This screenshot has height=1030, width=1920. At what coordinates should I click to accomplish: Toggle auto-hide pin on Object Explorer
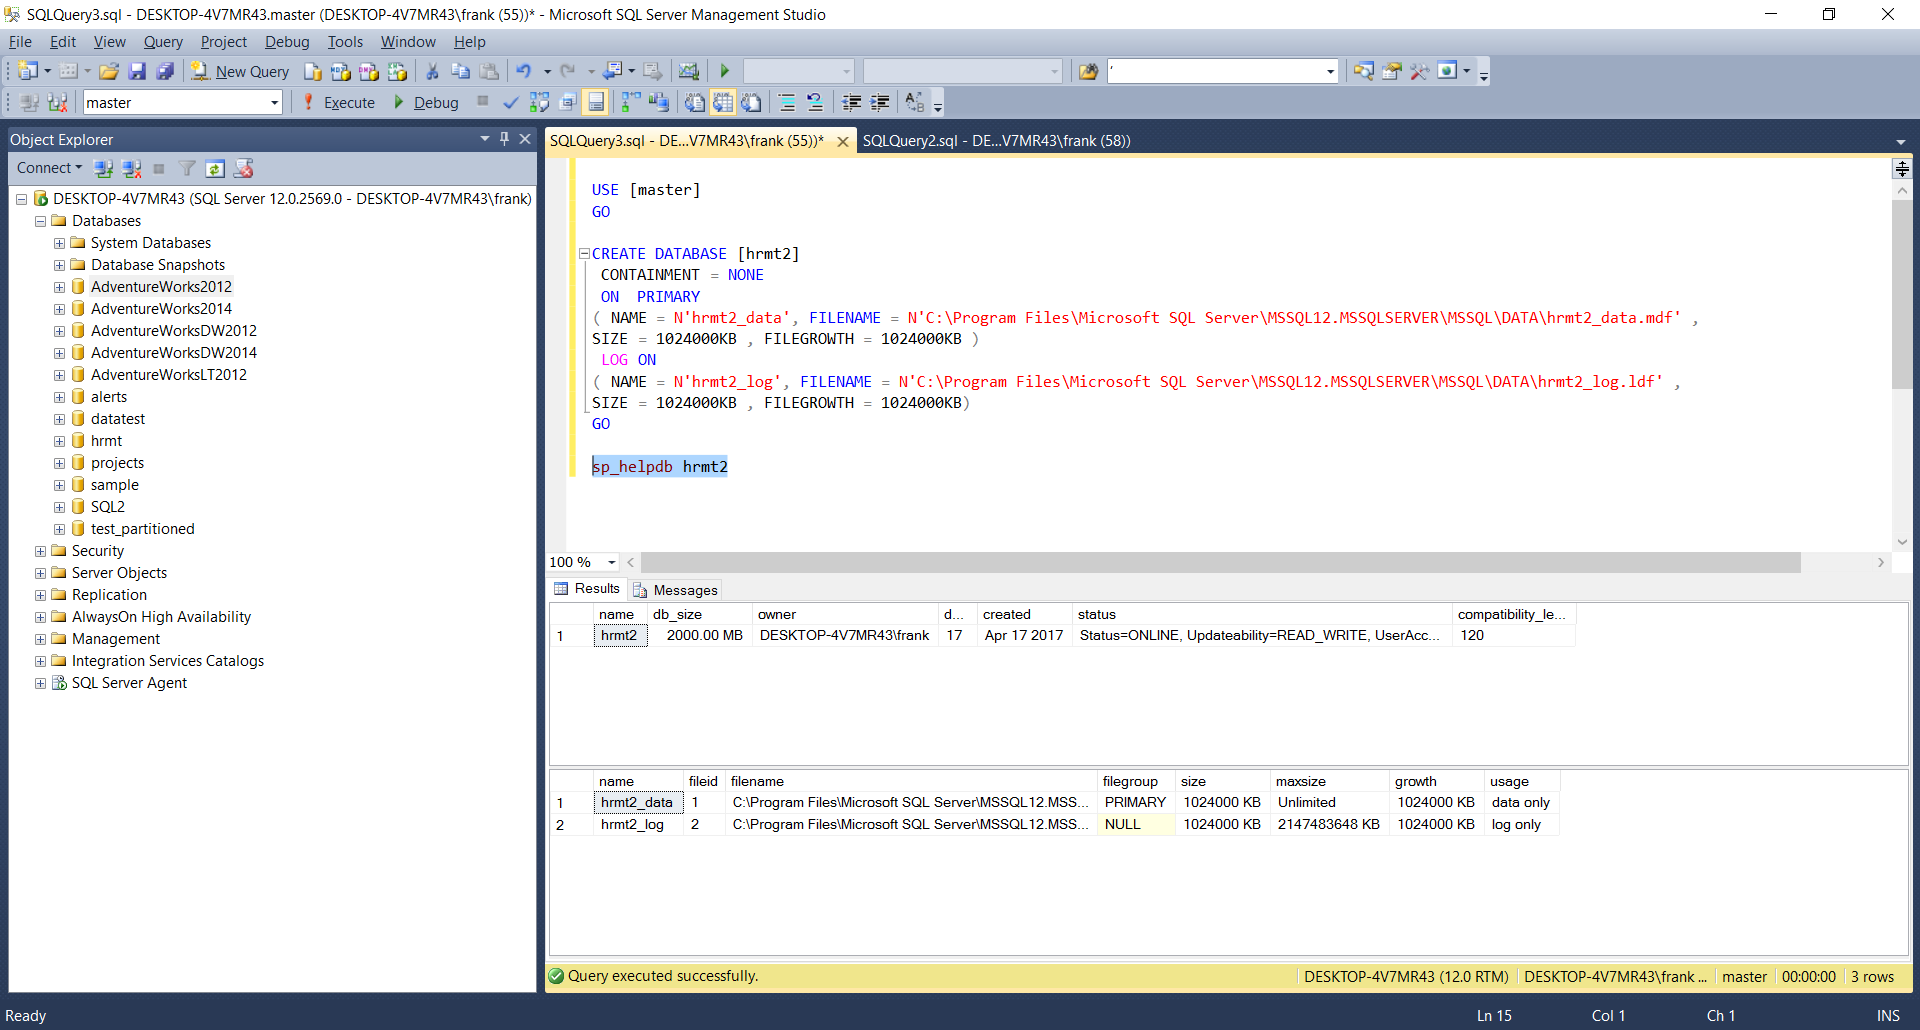point(505,139)
